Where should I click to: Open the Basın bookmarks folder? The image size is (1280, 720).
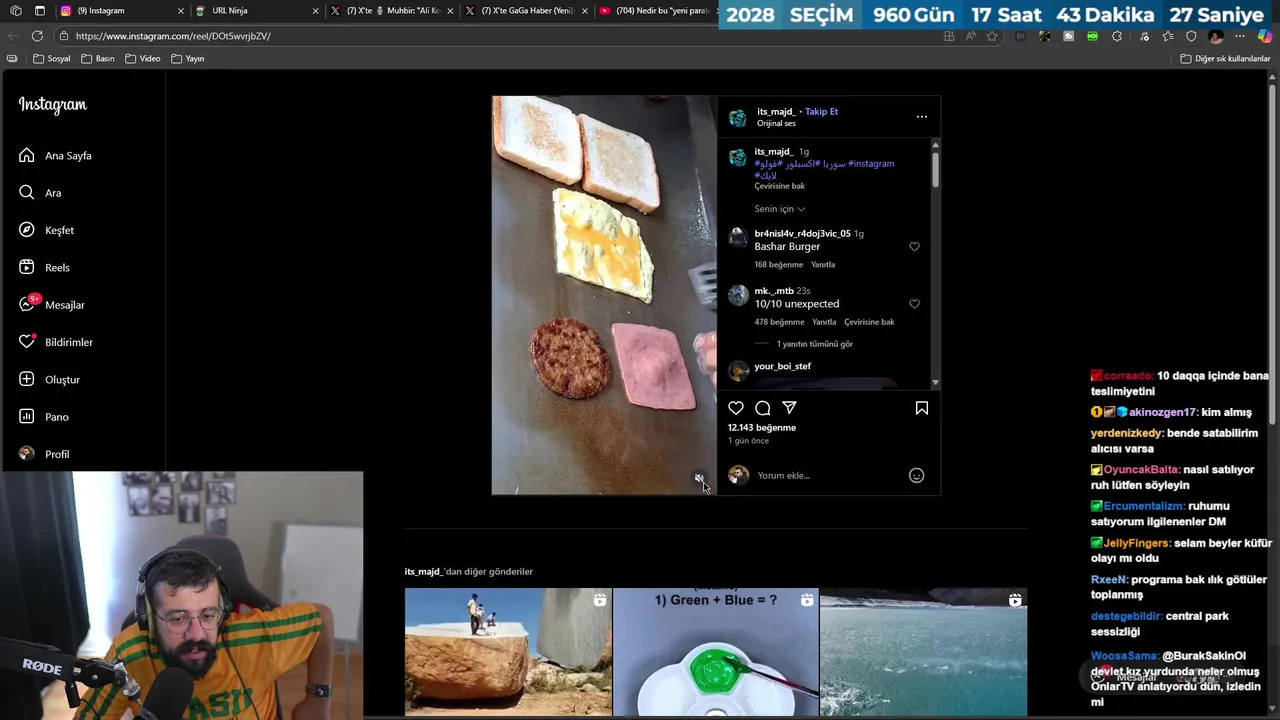pos(98,59)
